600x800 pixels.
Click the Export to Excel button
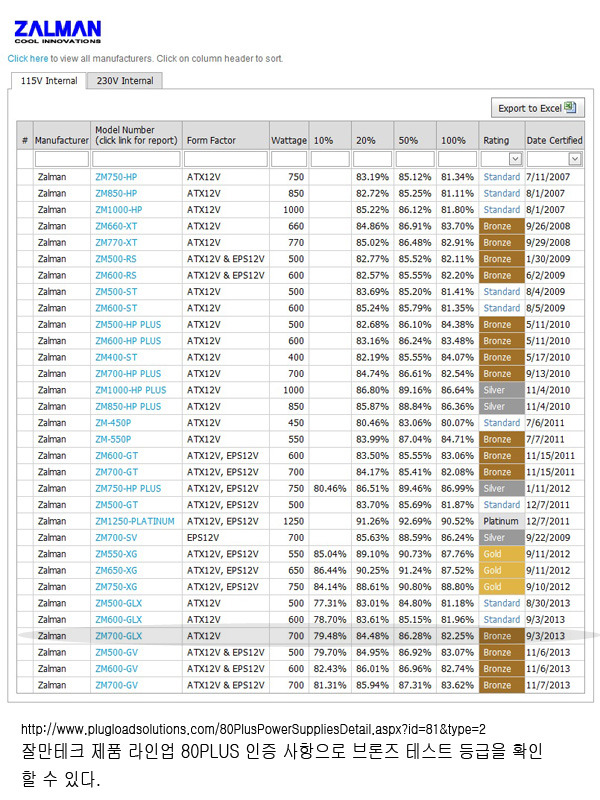click(538, 108)
